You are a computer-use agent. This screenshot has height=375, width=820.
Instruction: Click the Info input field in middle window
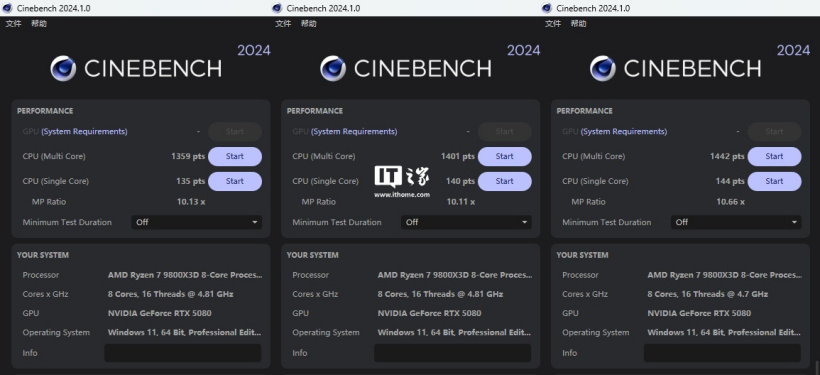tap(452, 353)
